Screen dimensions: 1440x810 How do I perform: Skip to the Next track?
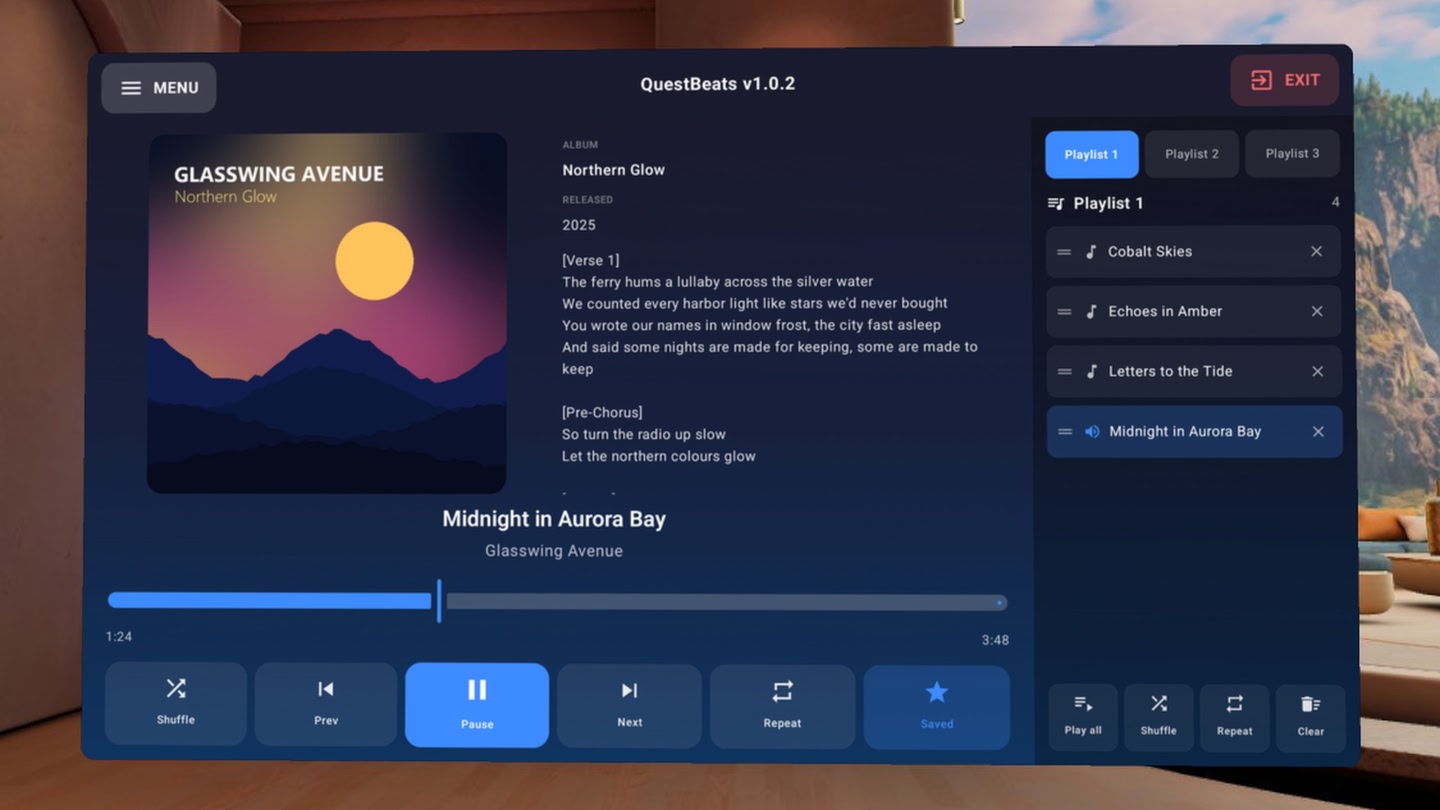pos(629,706)
